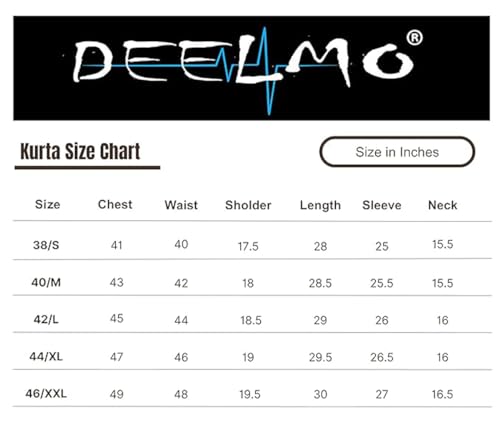Click the Neck column header
This screenshot has width=500, height=432.
pos(442,205)
